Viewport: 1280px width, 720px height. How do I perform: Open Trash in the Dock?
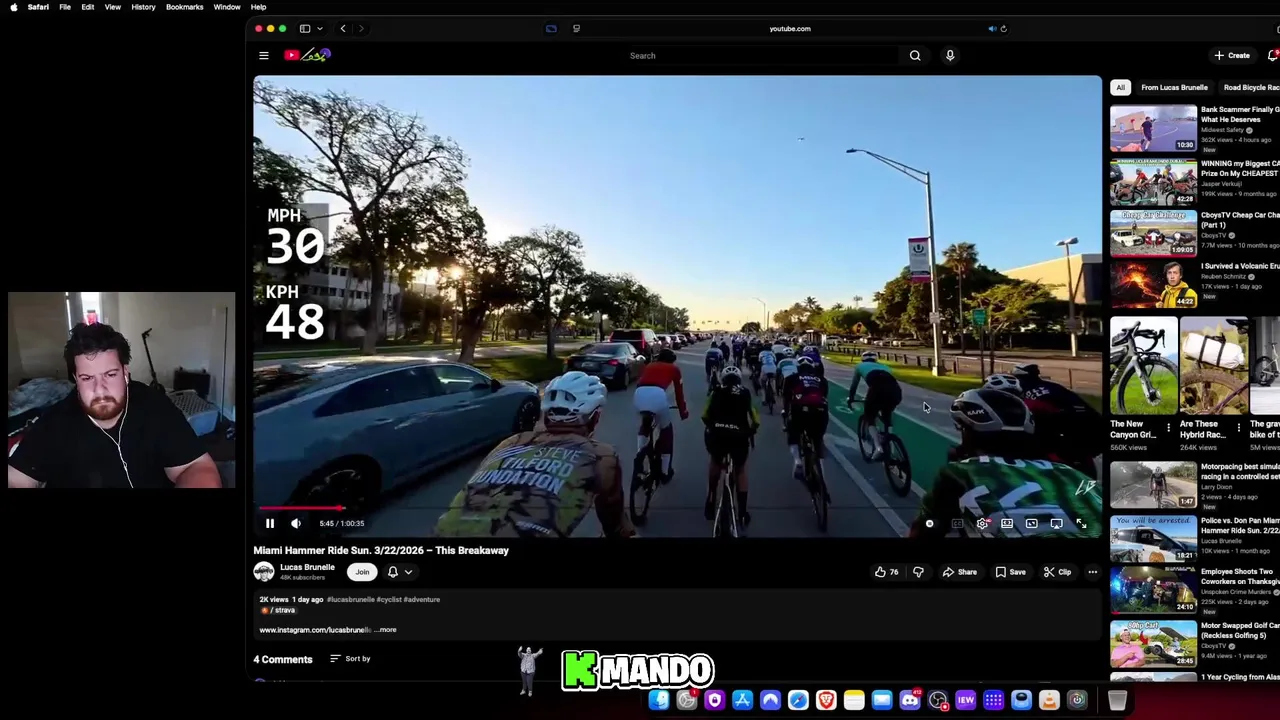click(1117, 700)
